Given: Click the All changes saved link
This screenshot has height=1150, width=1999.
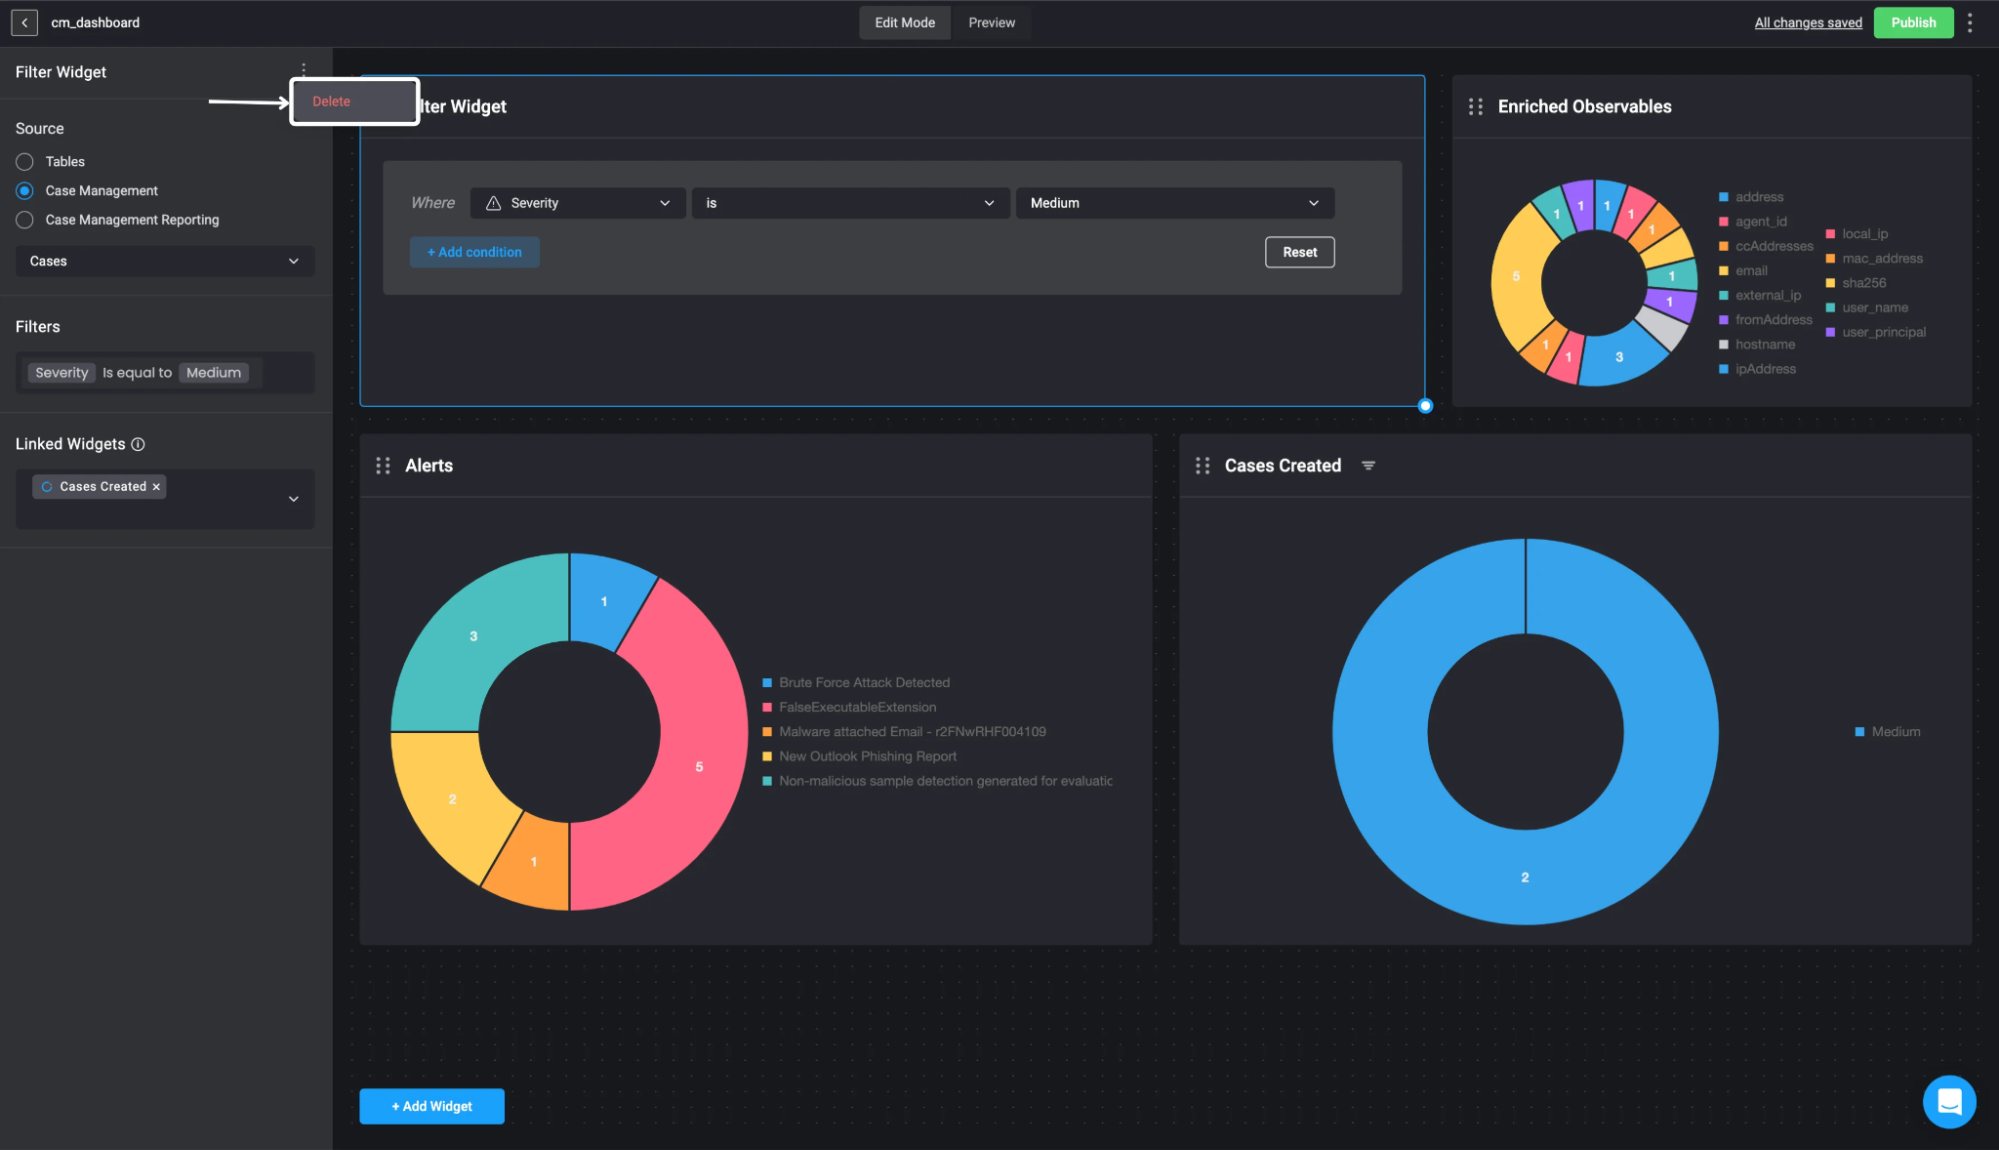Looking at the screenshot, I should [x=1808, y=22].
